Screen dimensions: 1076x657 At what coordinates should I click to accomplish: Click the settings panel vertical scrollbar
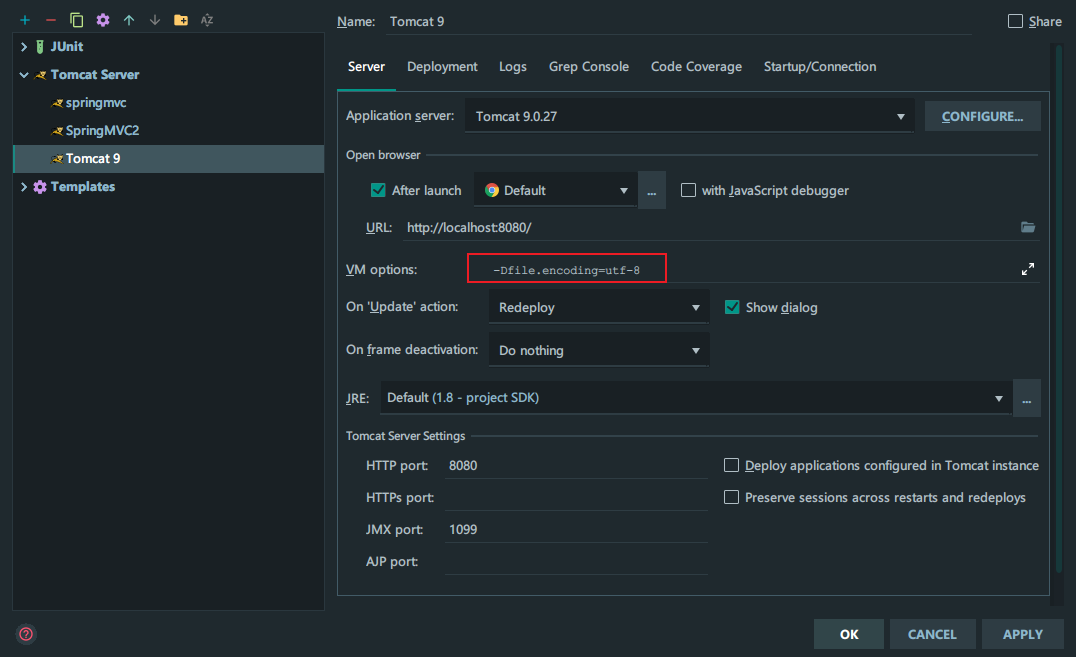coord(1060,309)
